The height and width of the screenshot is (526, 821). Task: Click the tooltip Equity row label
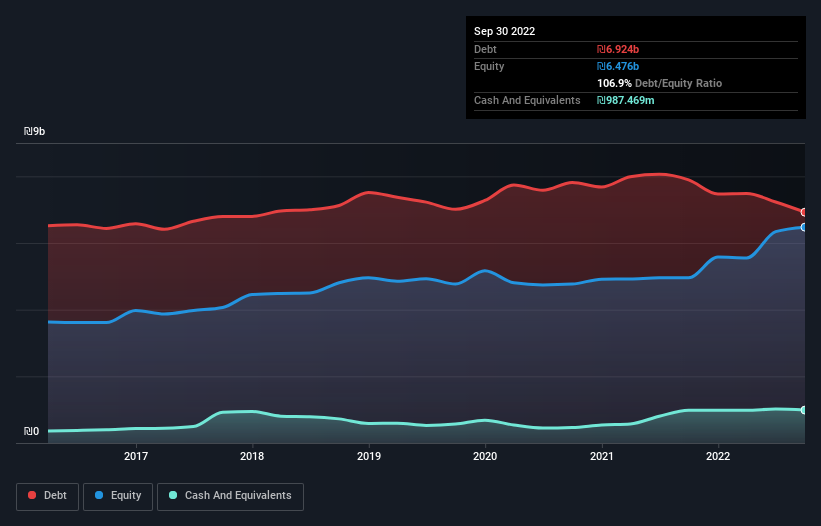(489, 66)
